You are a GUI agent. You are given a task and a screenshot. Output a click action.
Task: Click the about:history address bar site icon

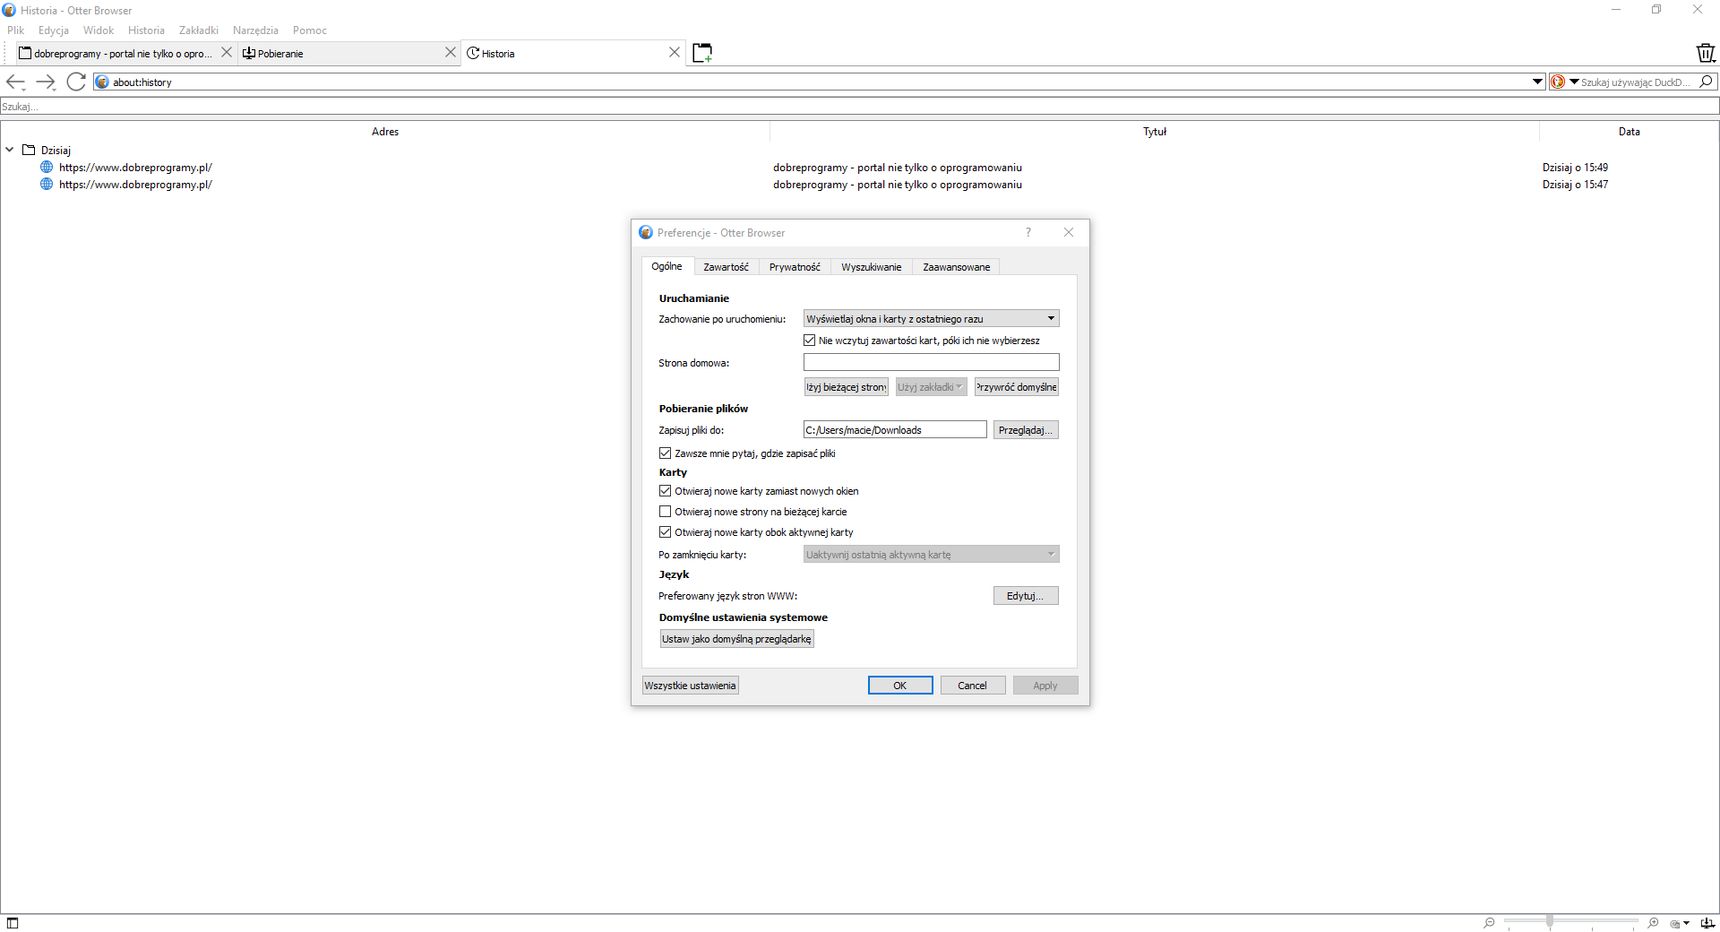[x=102, y=82]
